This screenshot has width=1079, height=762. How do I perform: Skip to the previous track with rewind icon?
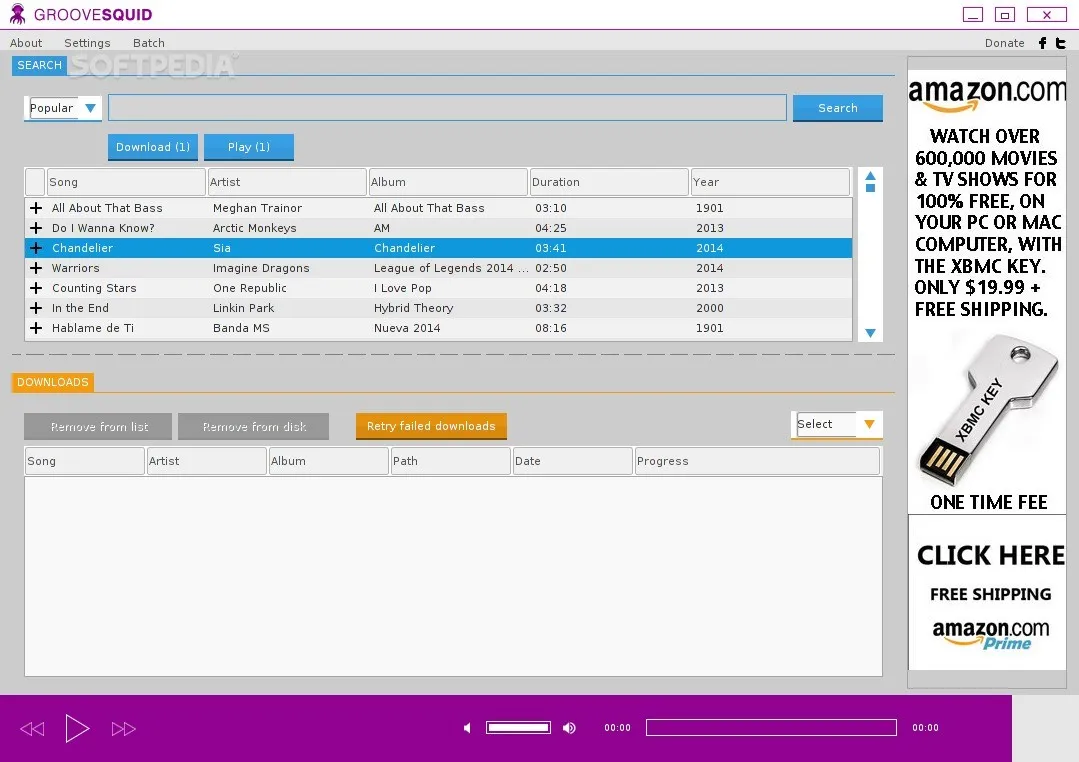coord(32,729)
